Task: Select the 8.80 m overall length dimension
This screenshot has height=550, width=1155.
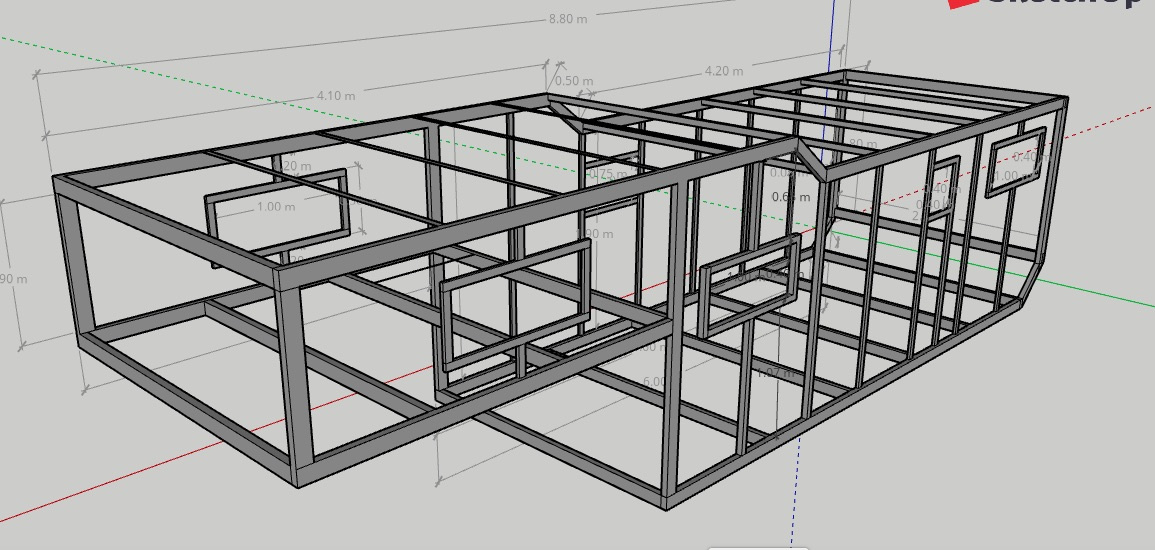Action: 567,20
